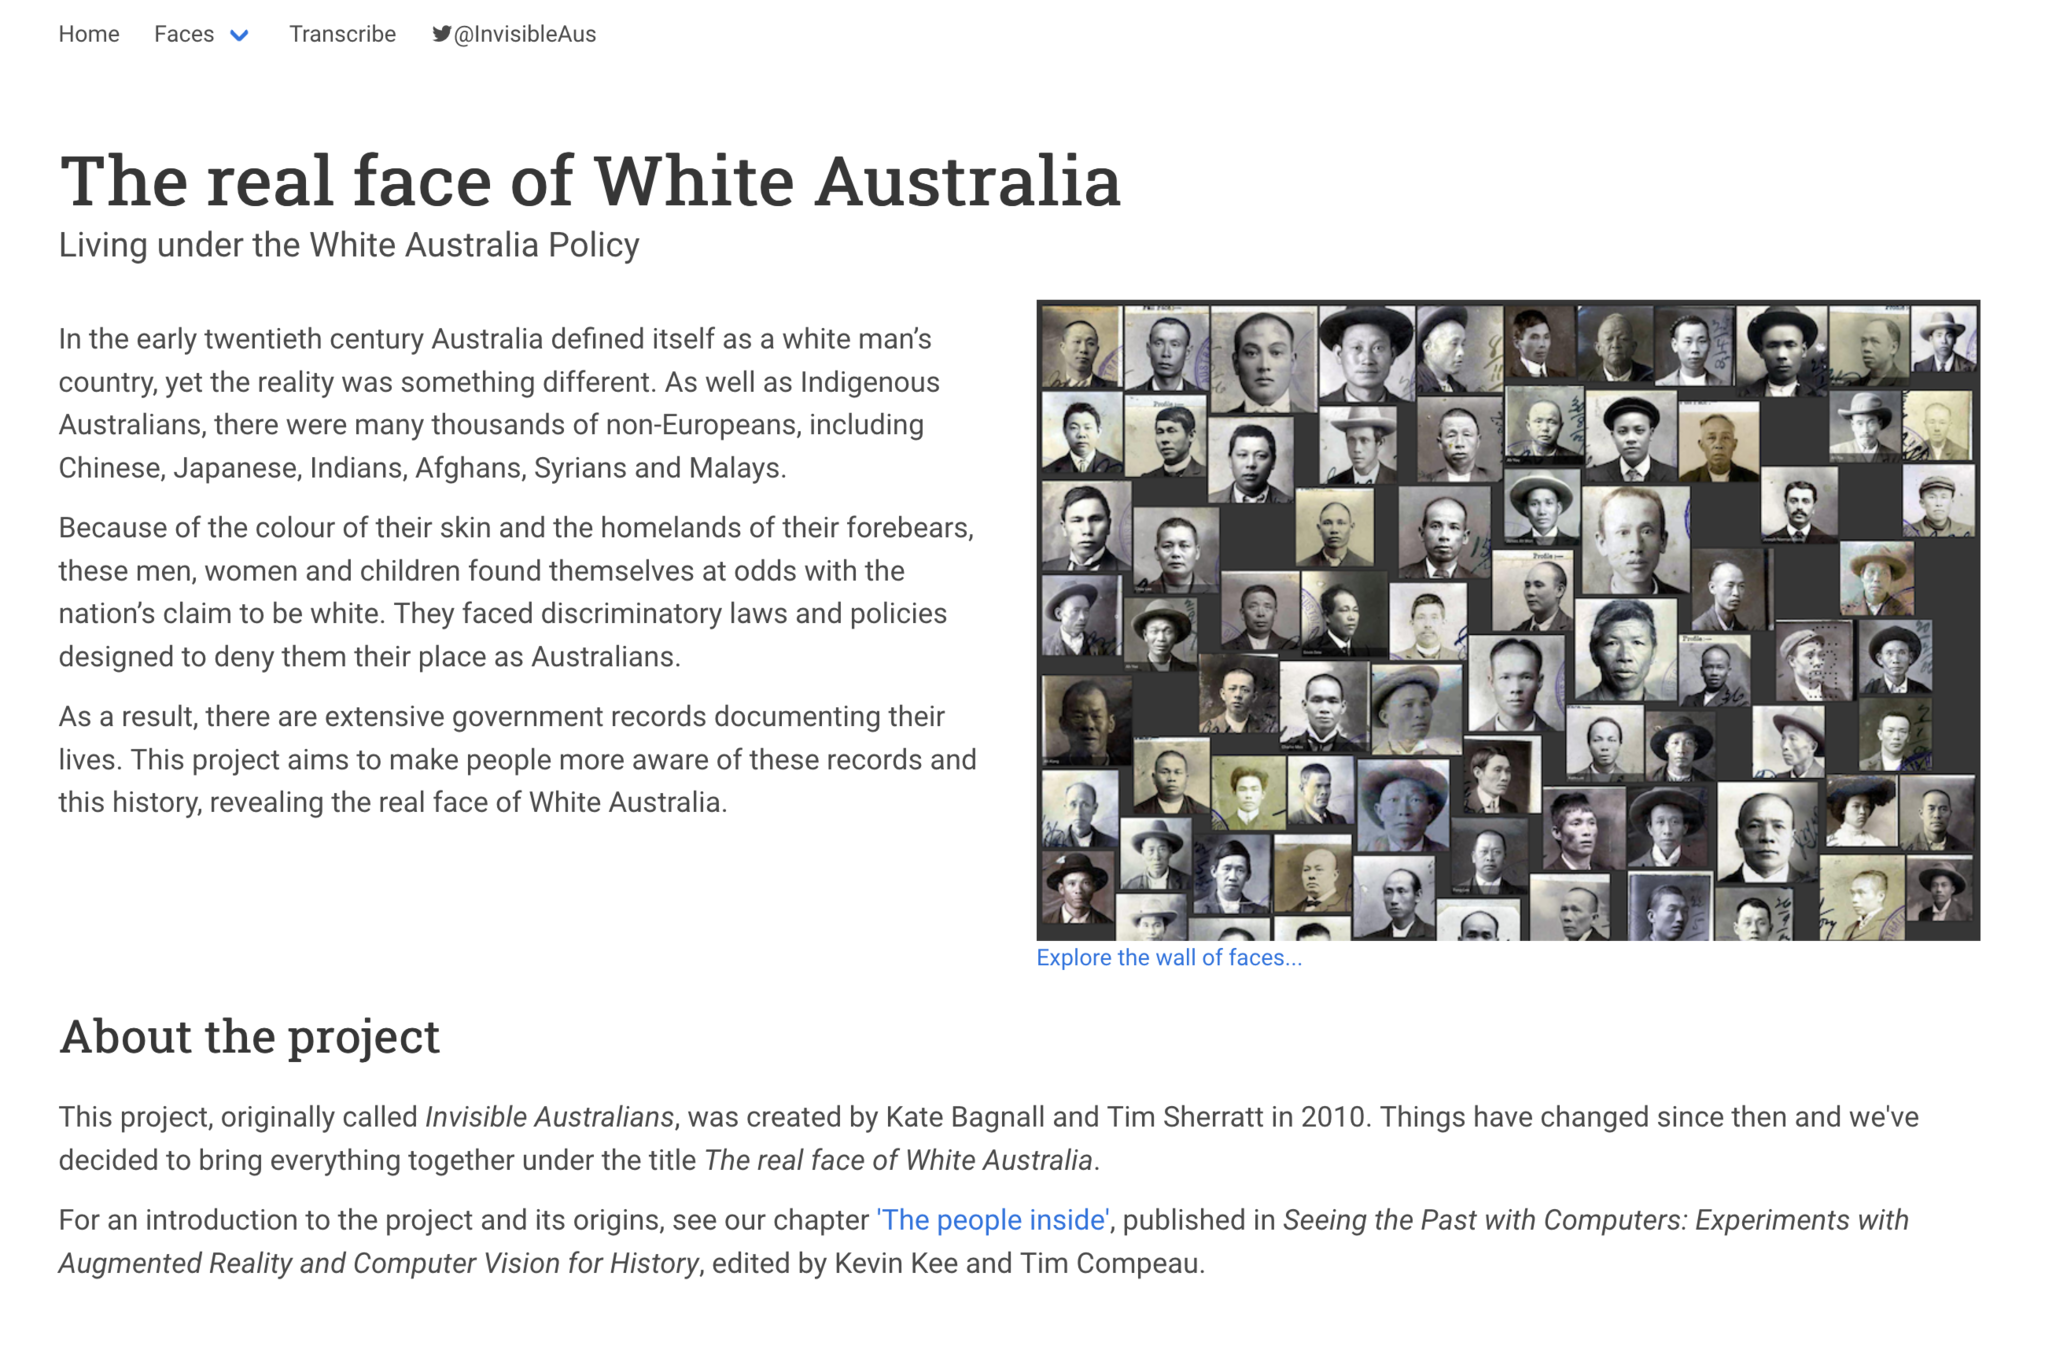This screenshot has height=1350, width=2045.
Task: Follow the 'Explore the wall of faces...' link
Action: point(1168,958)
